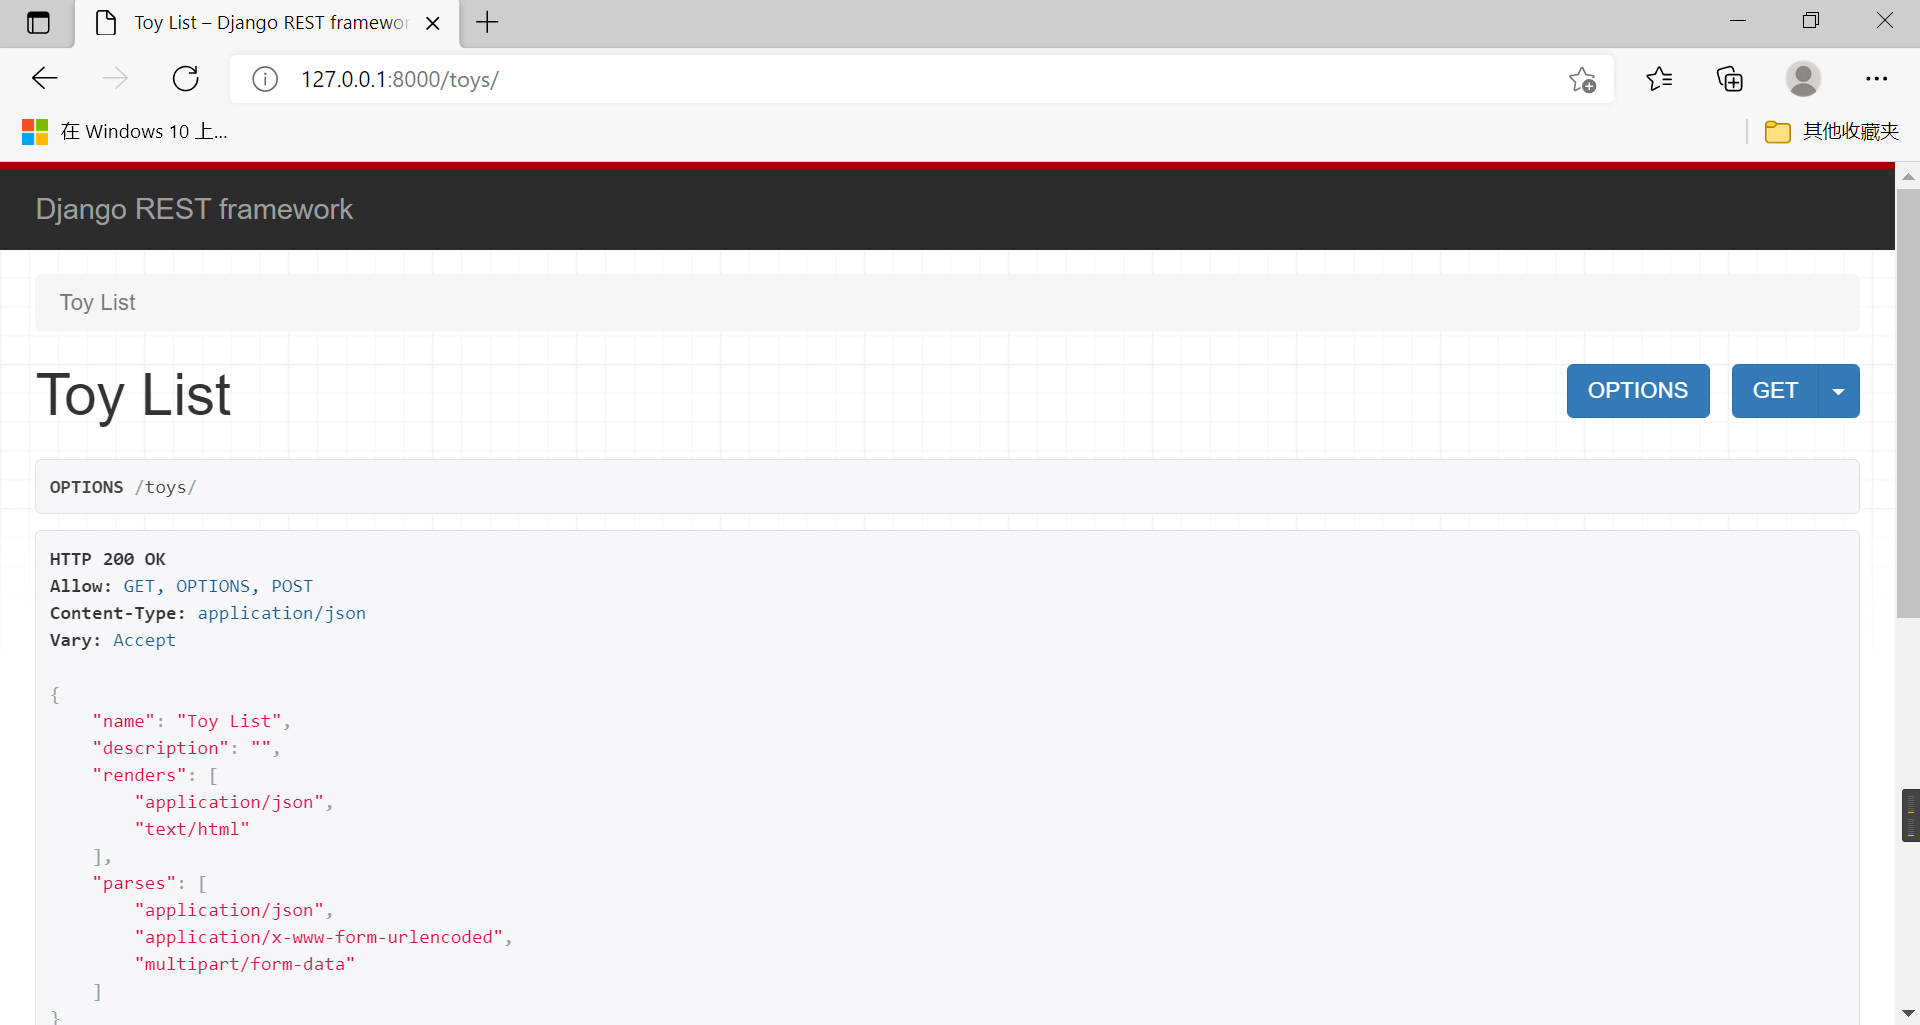The width and height of the screenshot is (1920, 1025).
Task: Click "multipart/form-data" in the JSON response
Action: tap(245, 964)
